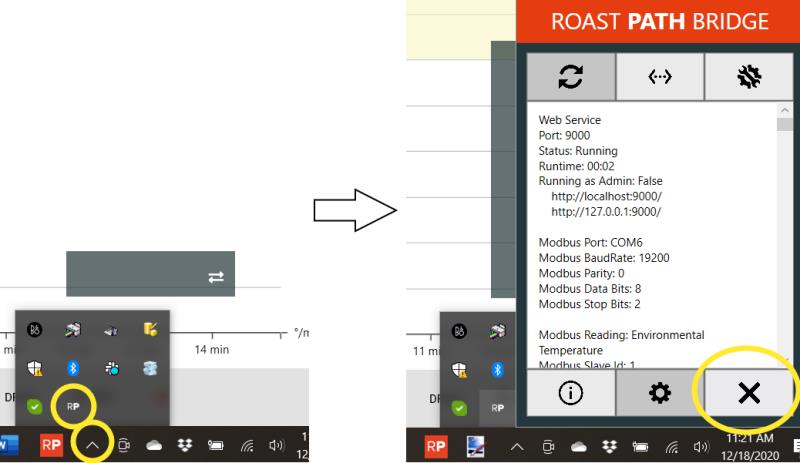Open Meet Now in right screenshot taskbar
This screenshot has width=800, height=463.
pyautogui.click(x=548, y=447)
